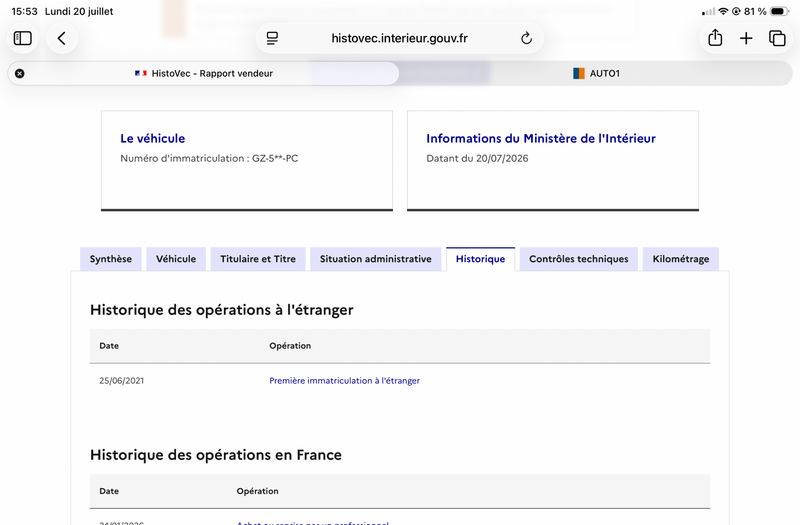Focus the histovec.interieur.gouv.fr address field
The width and height of the screenshot is (800, 525).
tap(399, 38)
